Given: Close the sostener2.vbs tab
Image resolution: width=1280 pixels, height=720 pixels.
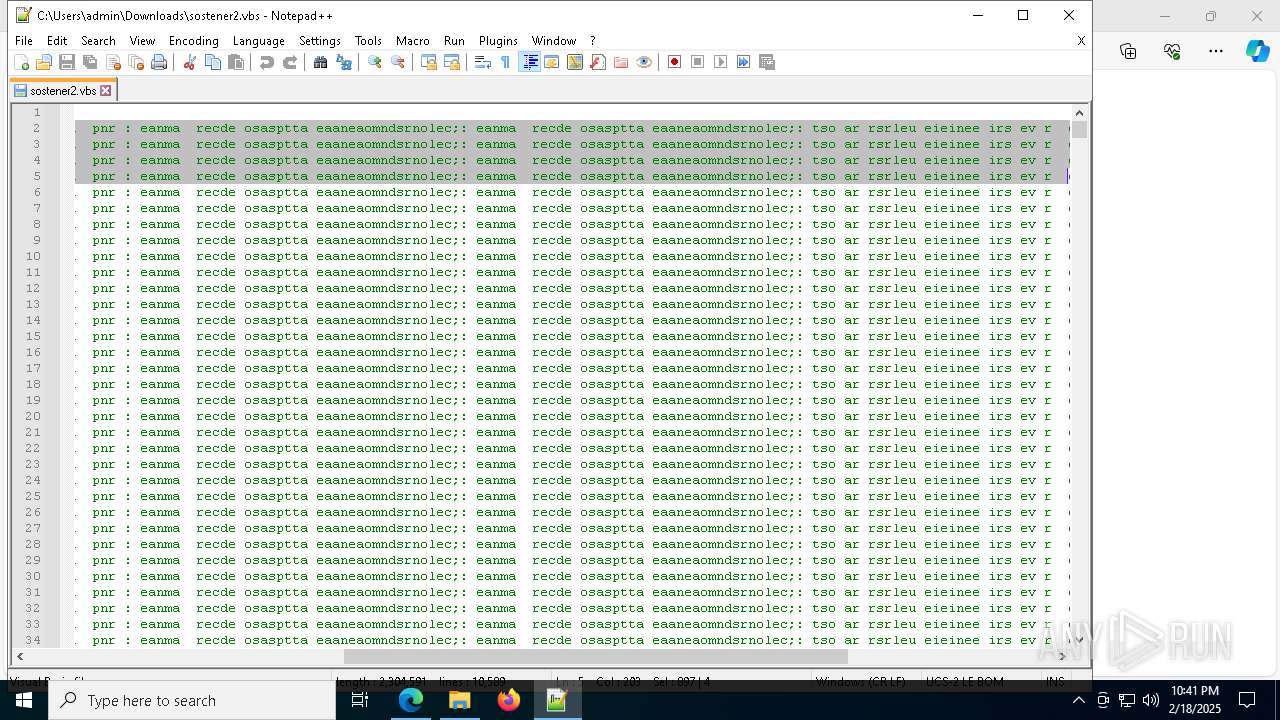Looking at the screenshot, I should click(x=106, y=90).
